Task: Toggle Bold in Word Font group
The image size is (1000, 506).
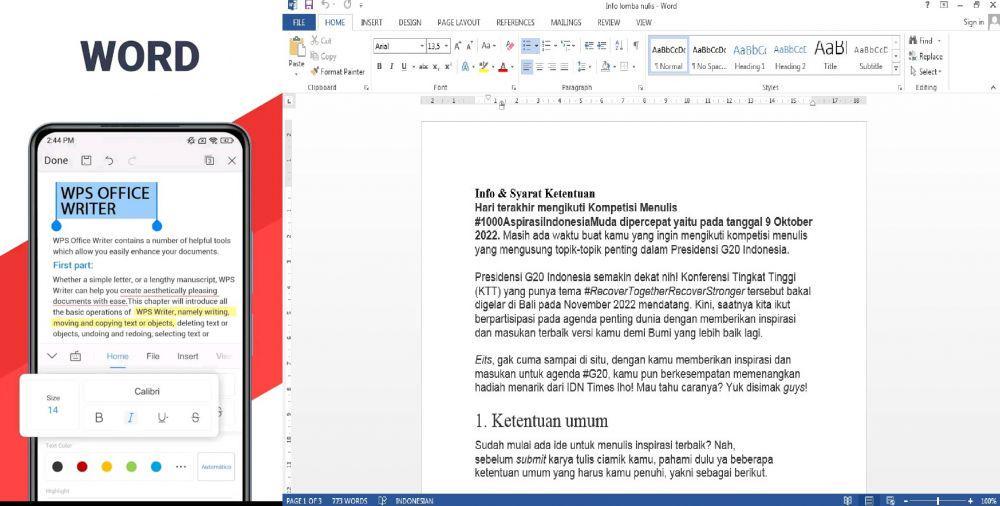Action: point(379,66)
